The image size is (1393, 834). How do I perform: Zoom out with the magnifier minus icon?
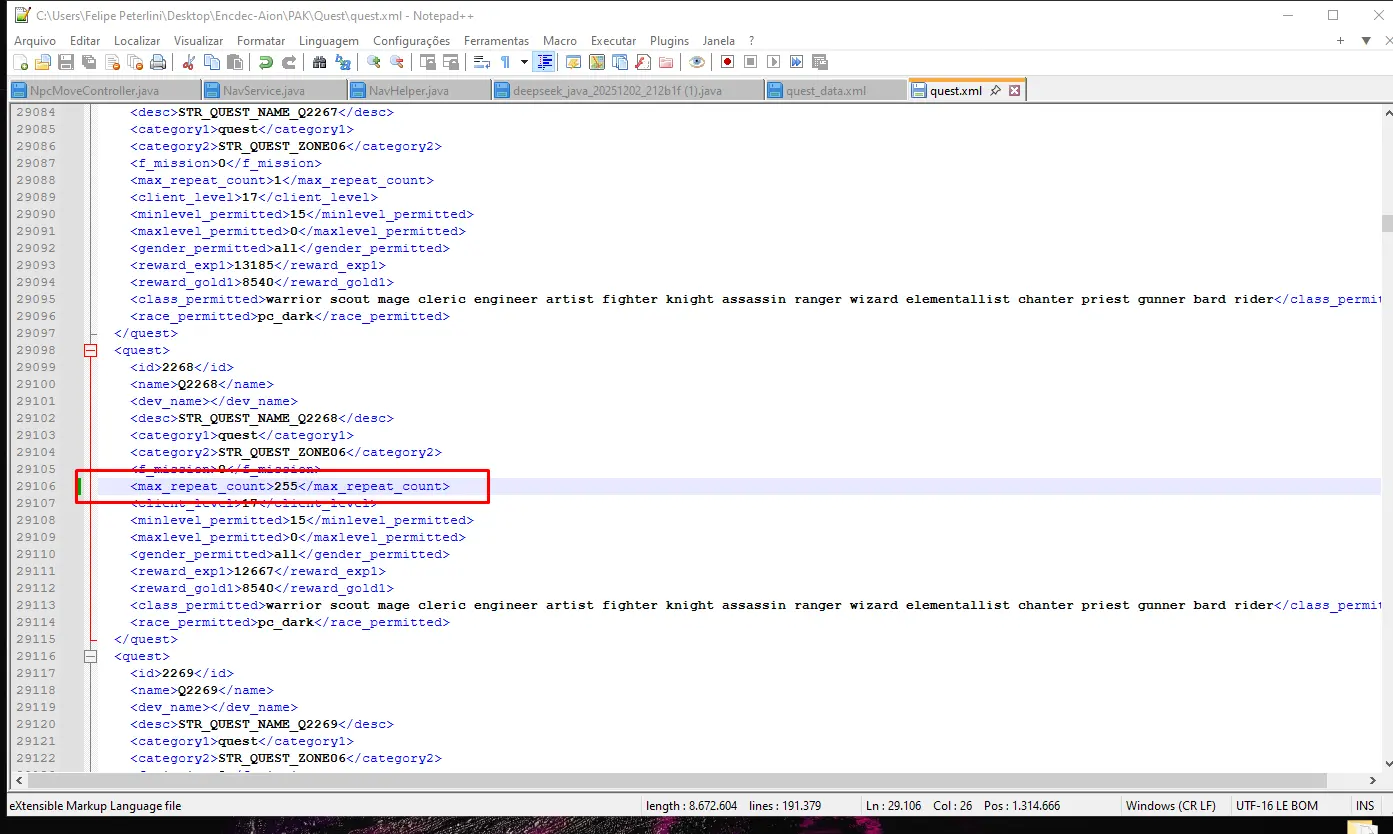396,62
